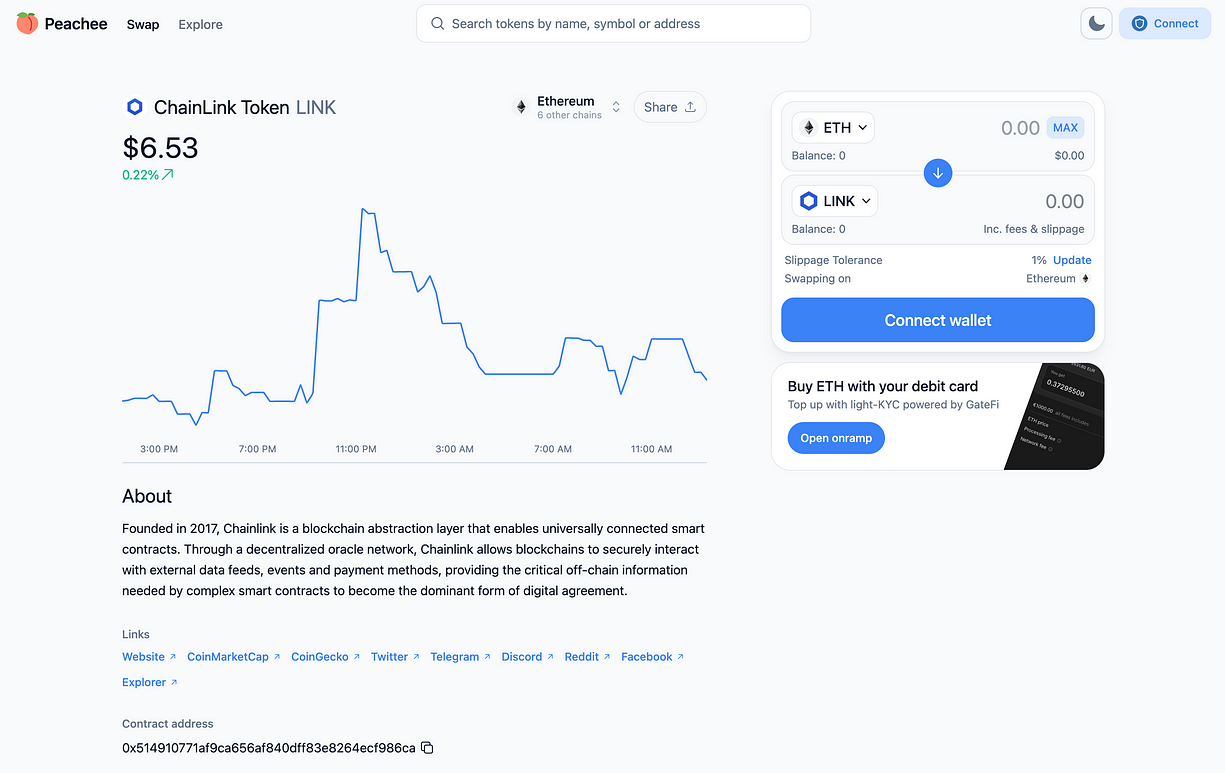Open the ETH token selector dropdown

click(833, 127)
